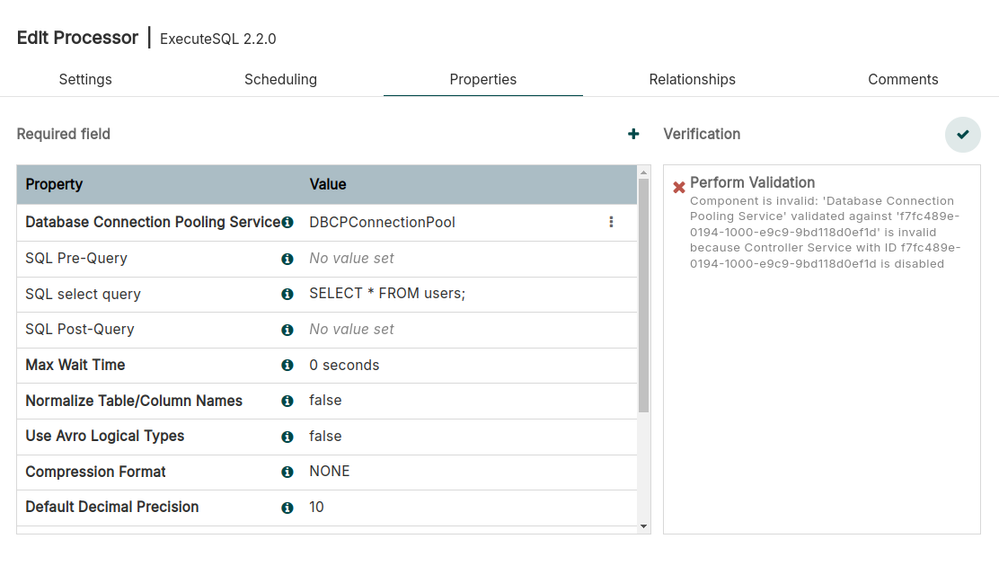Image resolution: width=999 pixels, height=565 pixels.
Task: Info icon for Database Connection Pooling Service
Action: tap(287, 222)
